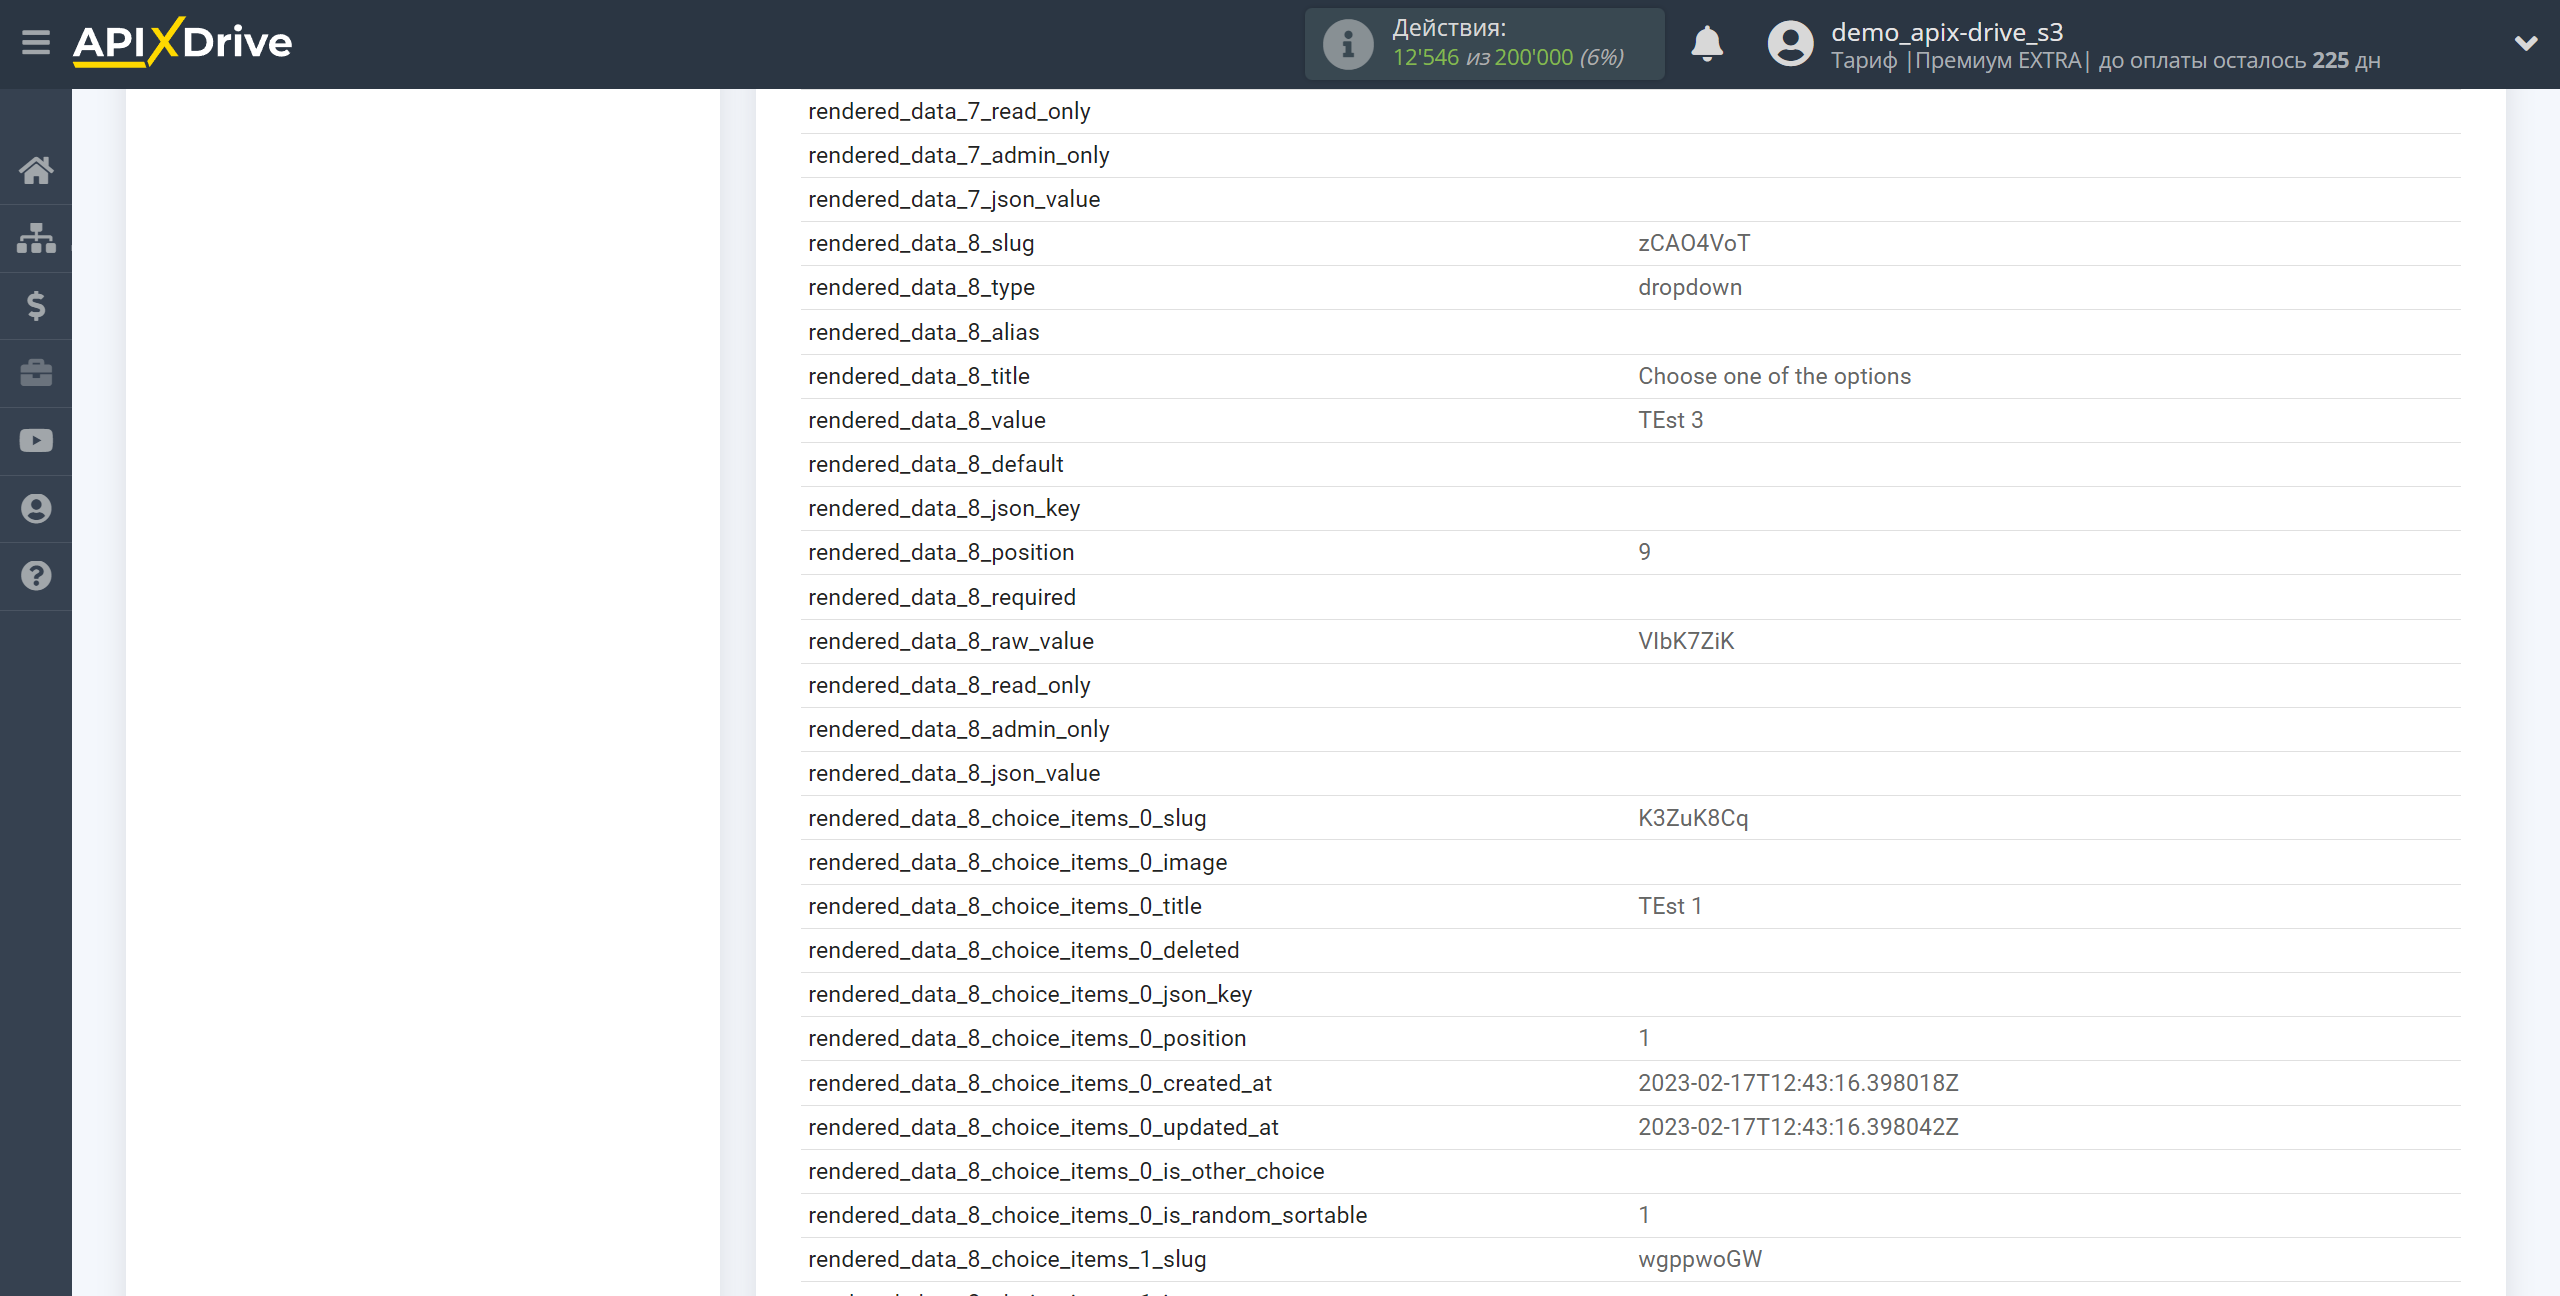Select the rendered_data_7_read_only row

tap(1630, 111)
